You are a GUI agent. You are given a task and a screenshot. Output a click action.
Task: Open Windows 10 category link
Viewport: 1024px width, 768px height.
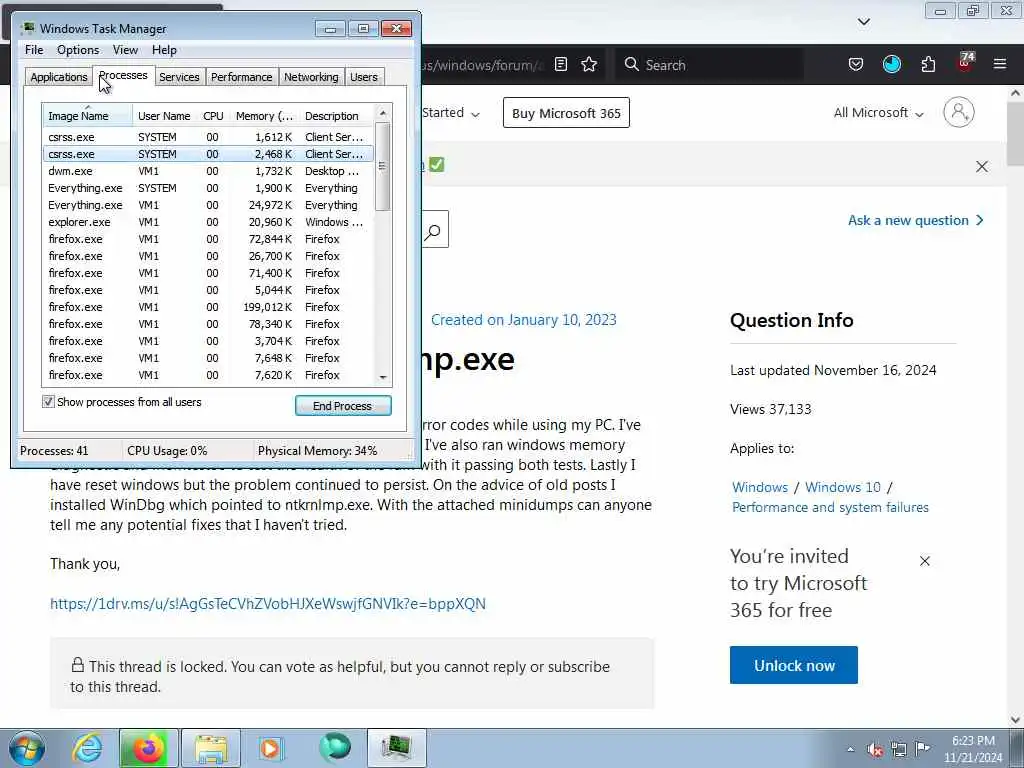842,487
